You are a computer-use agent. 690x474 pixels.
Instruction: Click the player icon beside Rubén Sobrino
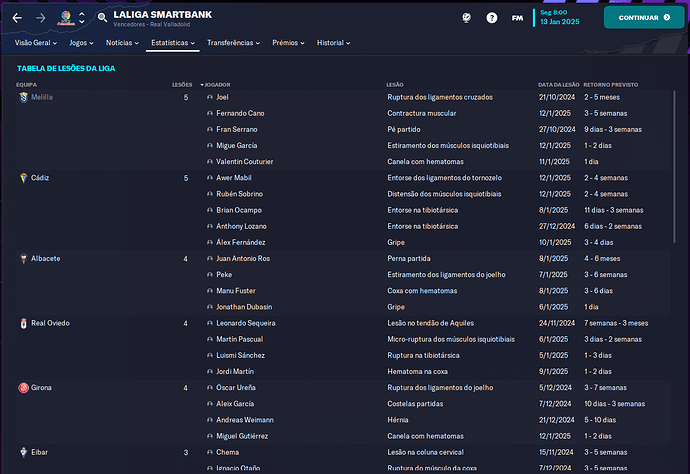(210, 194)
